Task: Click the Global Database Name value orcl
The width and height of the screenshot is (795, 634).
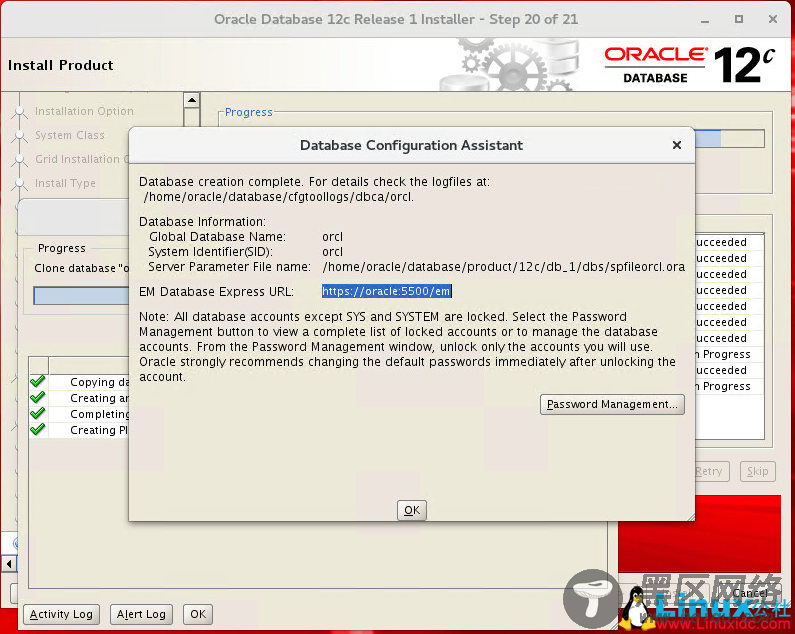Action: coord(333,237)
